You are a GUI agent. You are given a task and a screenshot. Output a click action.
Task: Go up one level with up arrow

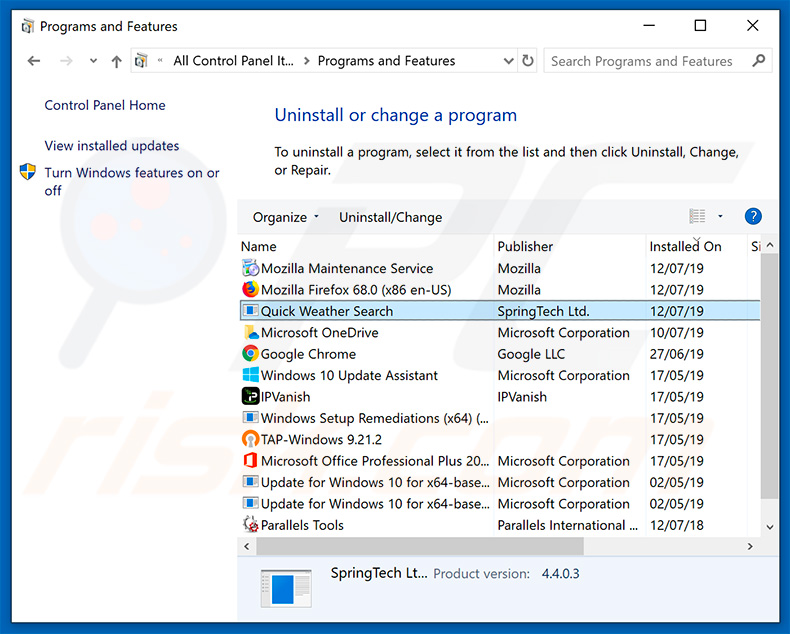(116, 61)
